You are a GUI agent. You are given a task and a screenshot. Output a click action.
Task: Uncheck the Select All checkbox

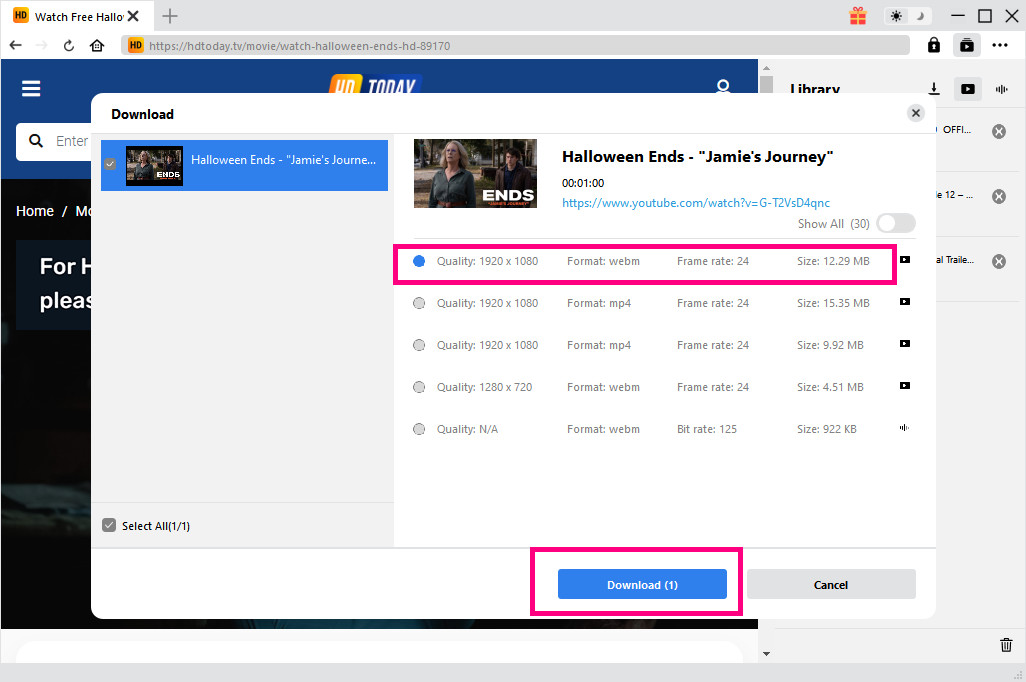[109, 526]
